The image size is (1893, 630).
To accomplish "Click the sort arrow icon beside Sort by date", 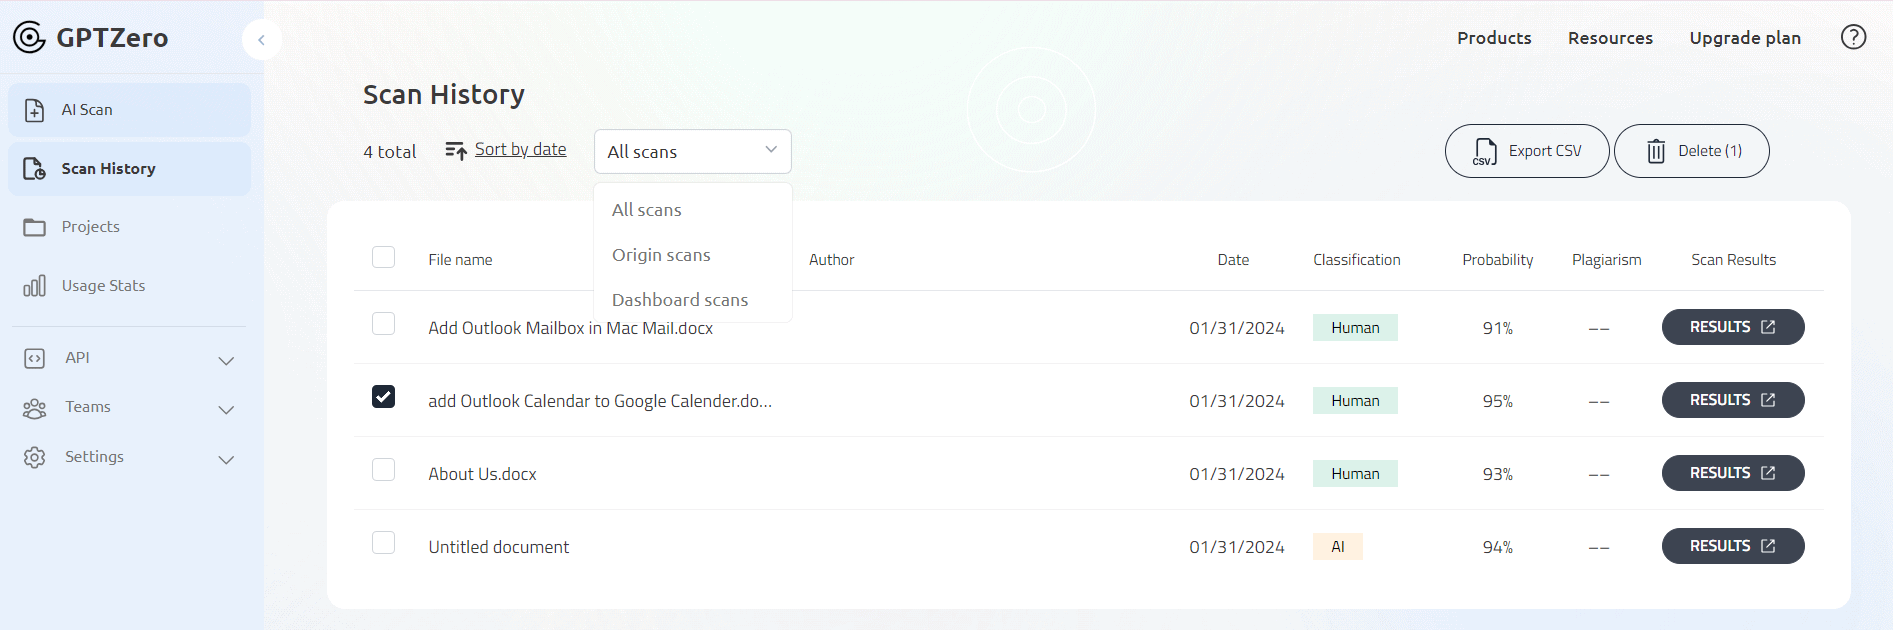I will point(456,151).
